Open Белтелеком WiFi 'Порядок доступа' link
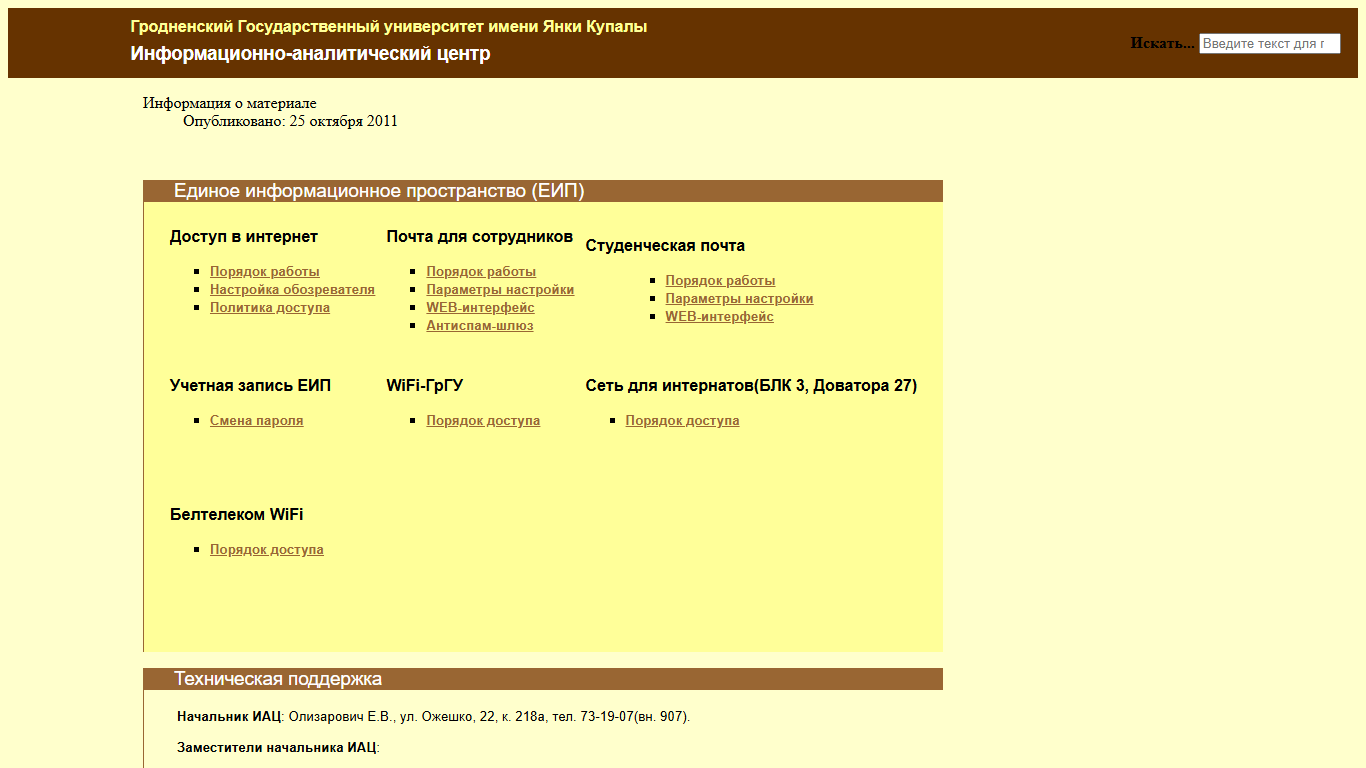This screenshot has width=1366, height=768. click(267, 550)
